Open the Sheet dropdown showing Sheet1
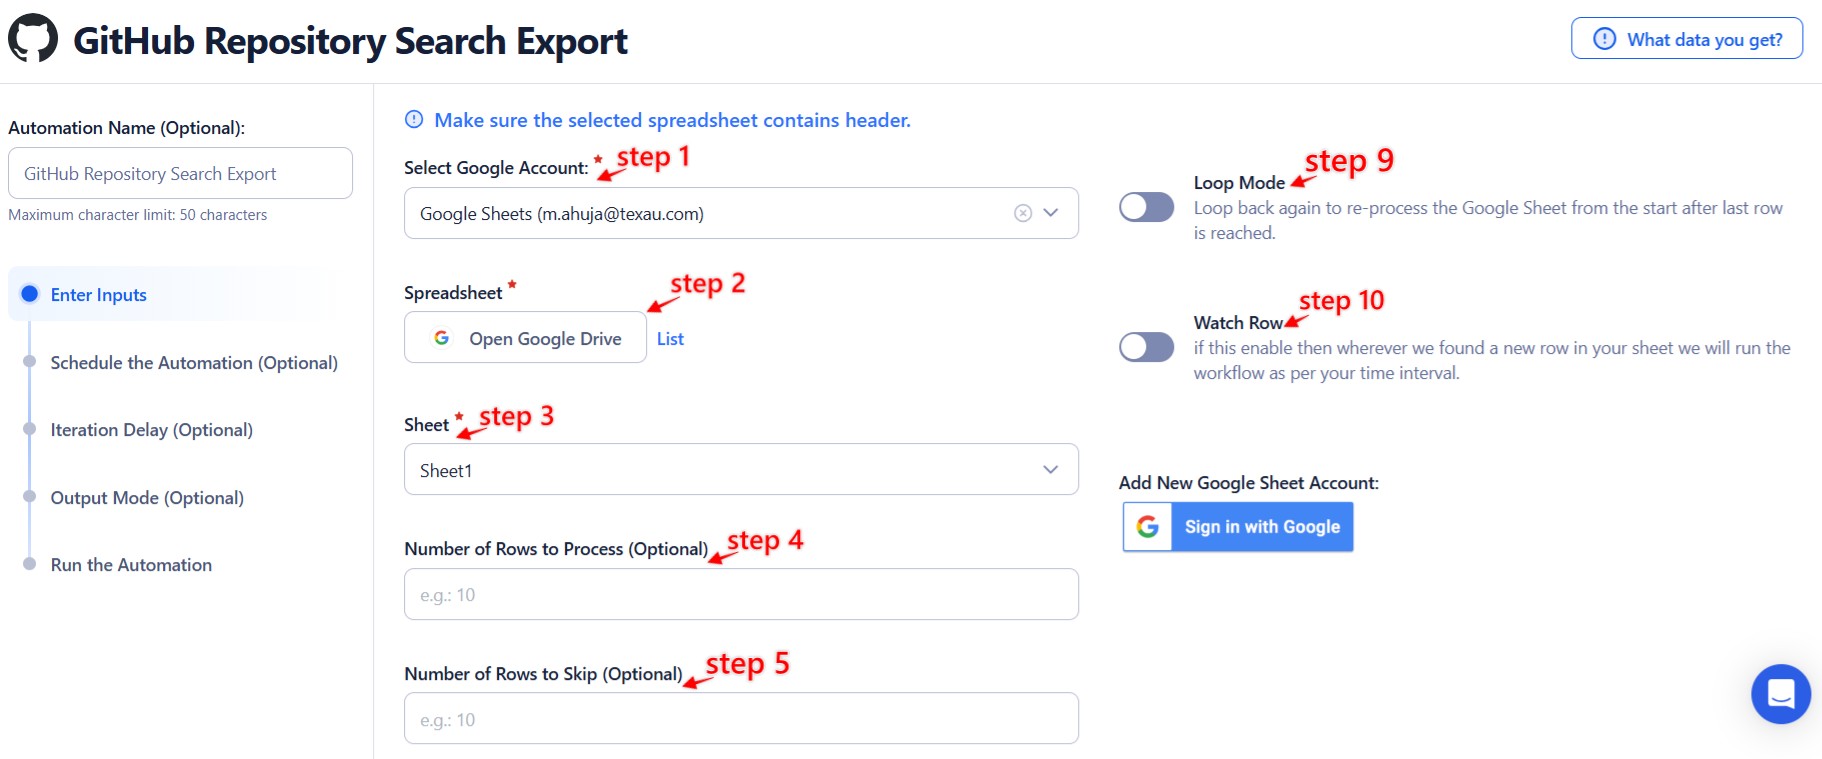Image resolution: width=1822 pixels, height=759 pixels. click(740, 469)
